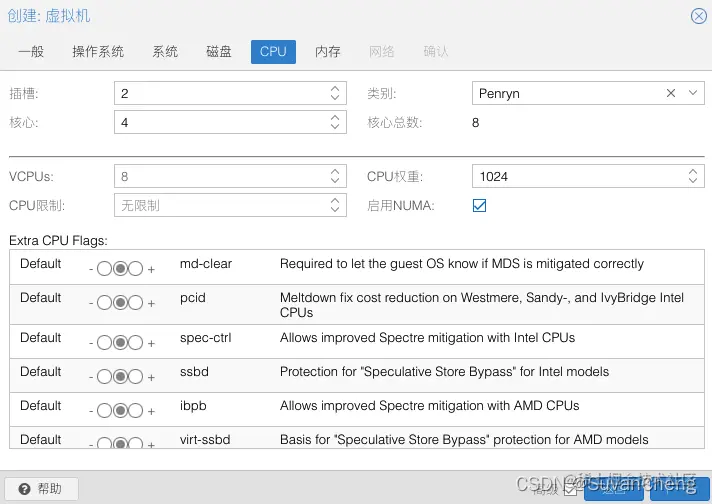
Task: Increase CPU权重 with the up arrow
Action: pyautogui.click(x=692, y=172)
